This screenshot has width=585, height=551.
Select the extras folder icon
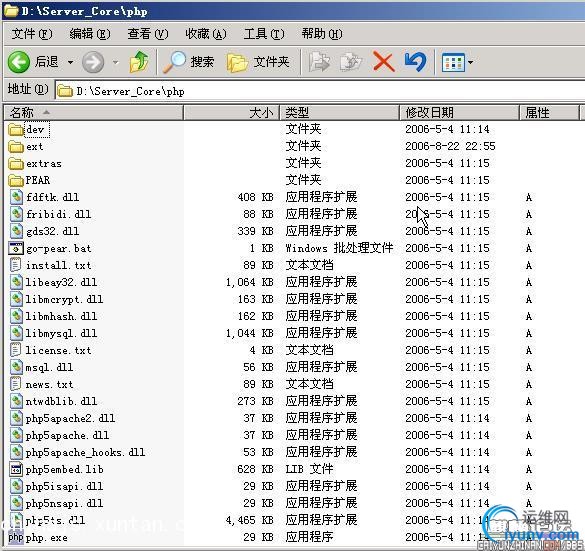[16, 163]
